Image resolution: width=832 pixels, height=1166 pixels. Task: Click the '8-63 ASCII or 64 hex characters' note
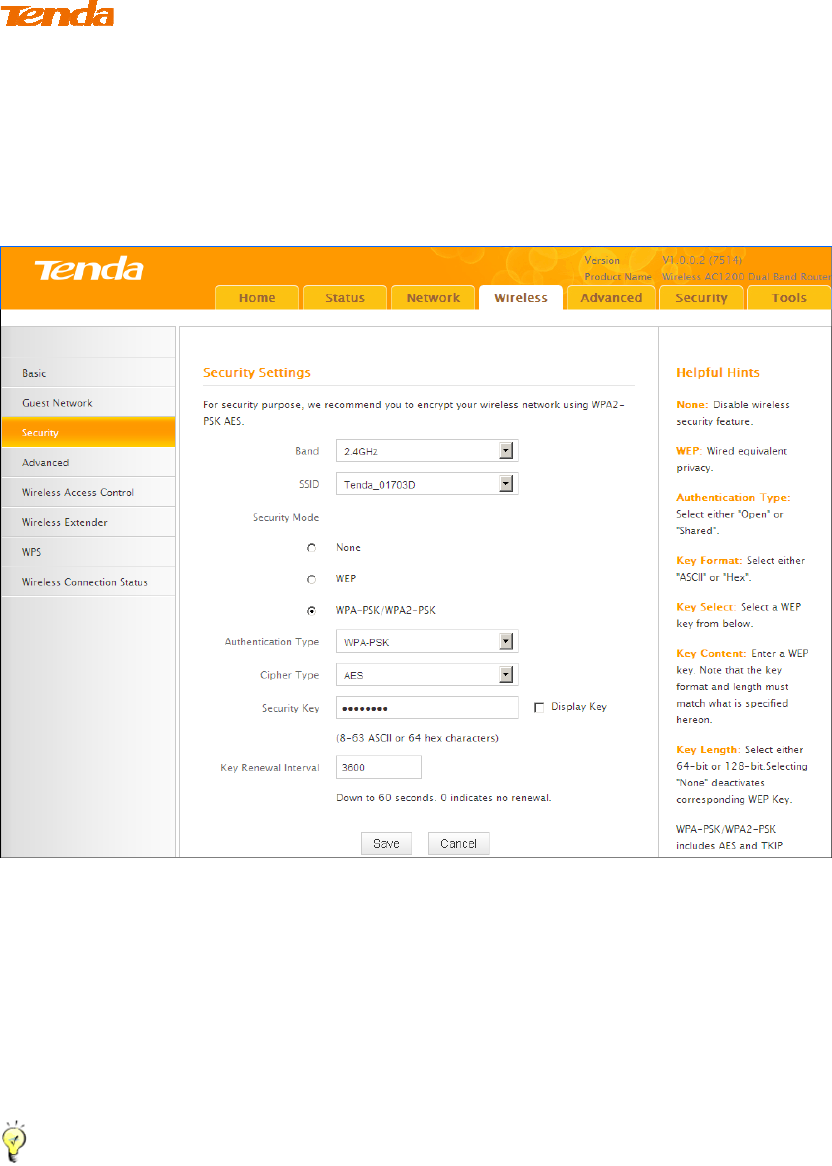pos(417,738)
